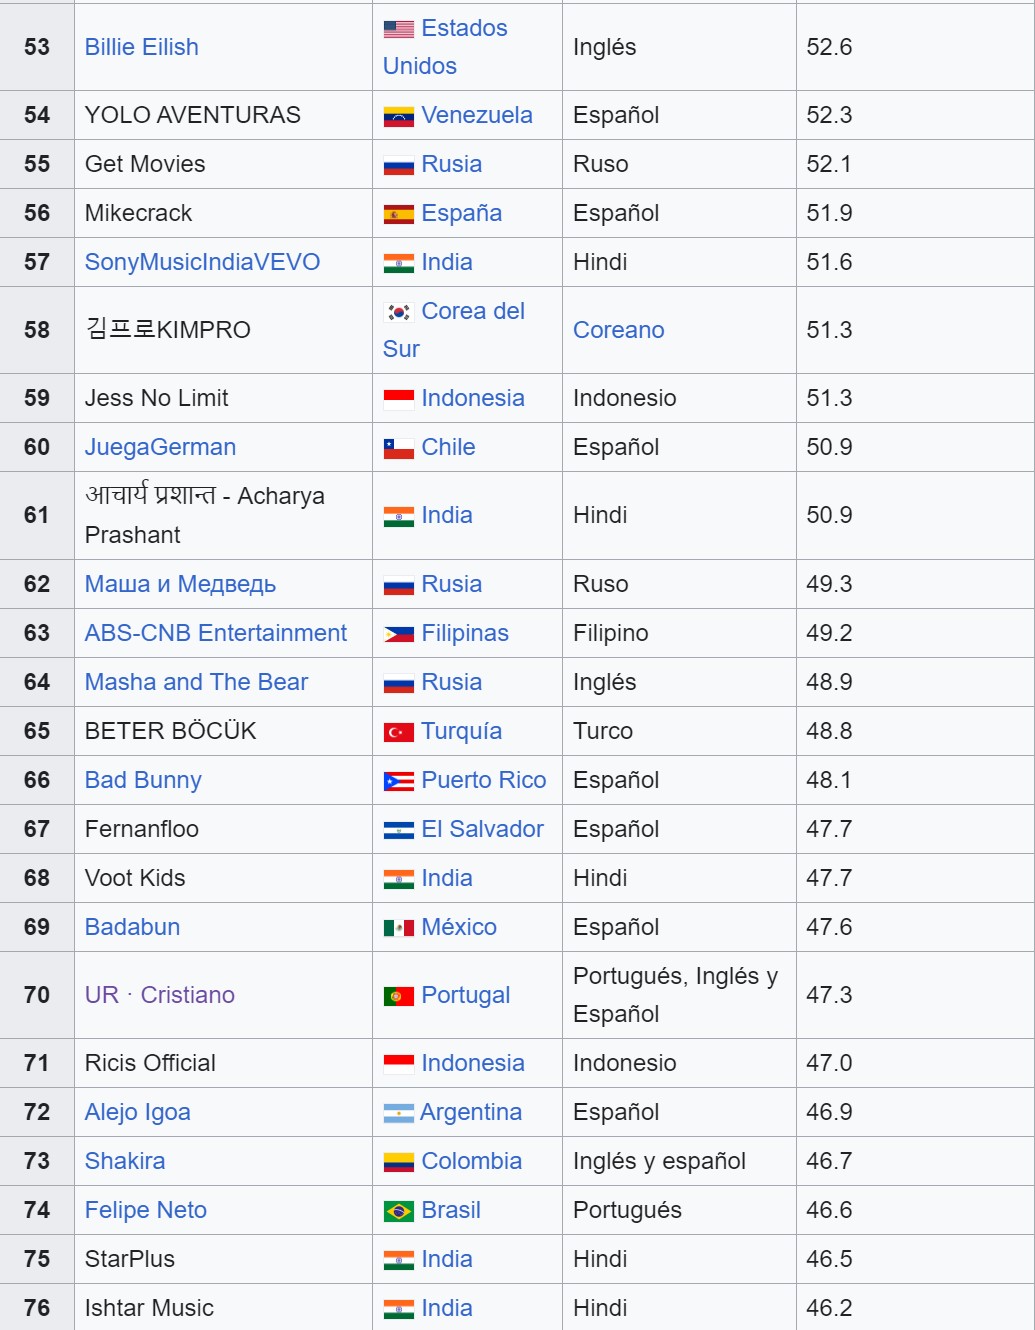1035x1330 pixels.
Task: Click the South Korea flag icon
Action: (x=398, y=312)
